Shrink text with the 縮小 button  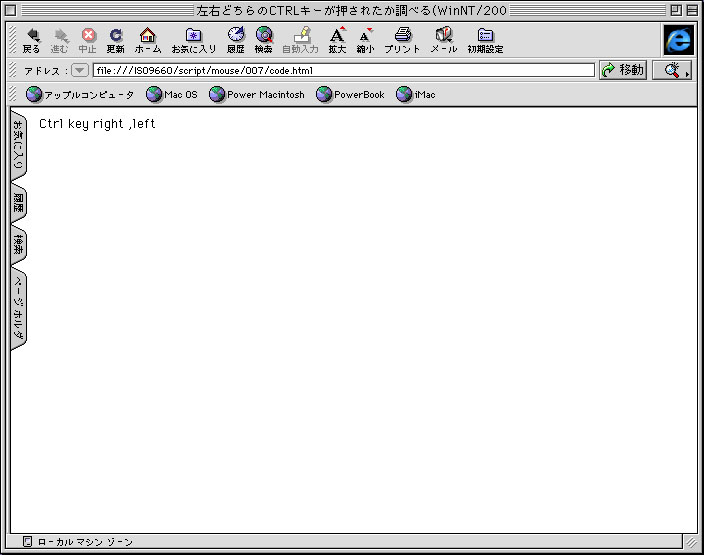[x=365, y=40]
